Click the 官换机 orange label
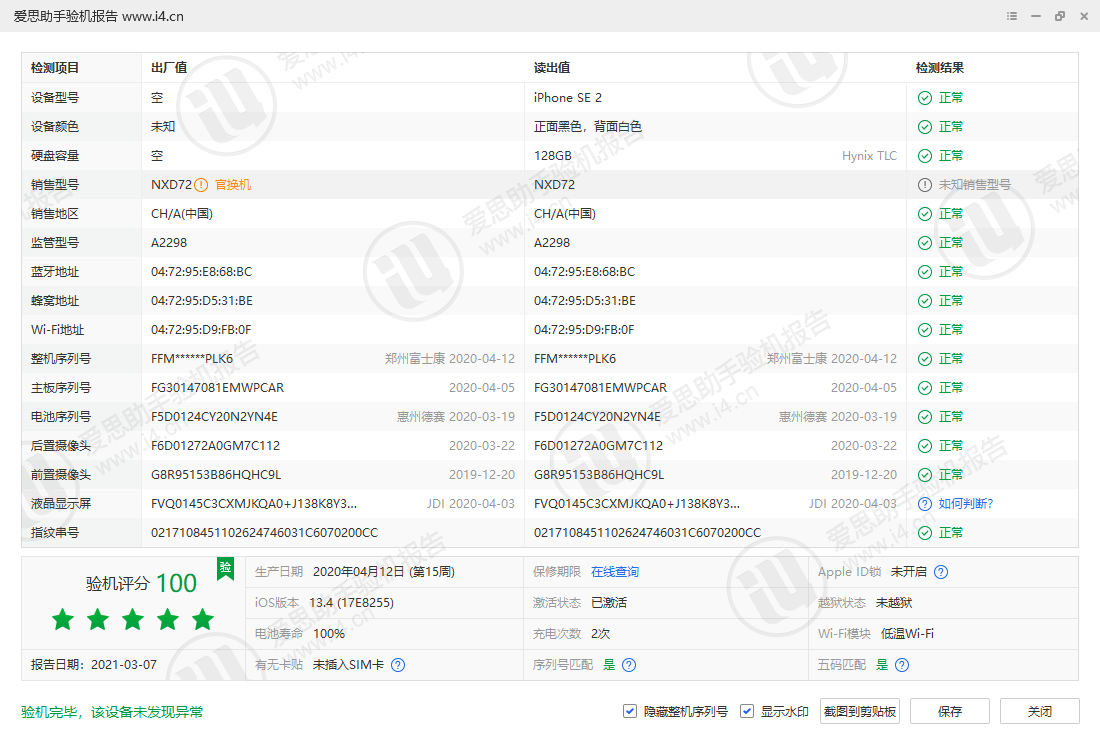Screen dimensions: 1100x749 [x=233, y=185]
